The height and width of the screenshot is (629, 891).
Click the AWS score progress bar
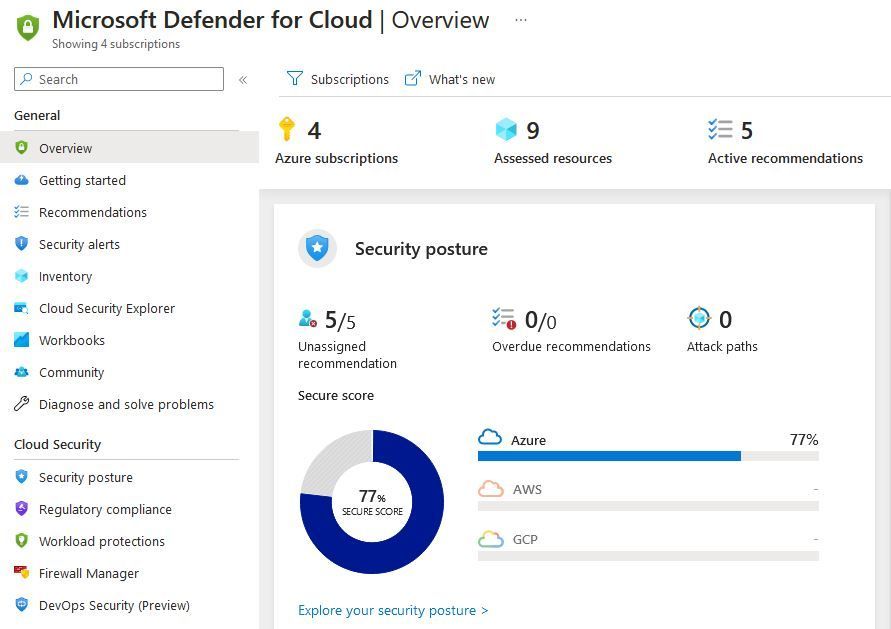[648, 506]
